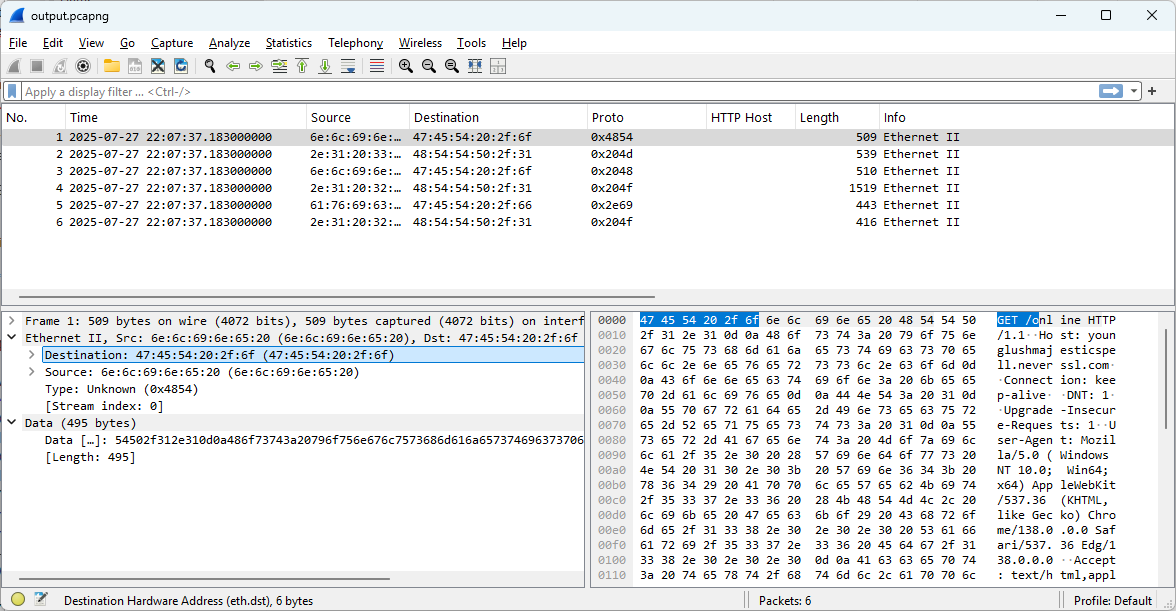The height and width of the screenshot is (611, 1176).
Task: Click the zoom in text icon
Action: point(406,66)
